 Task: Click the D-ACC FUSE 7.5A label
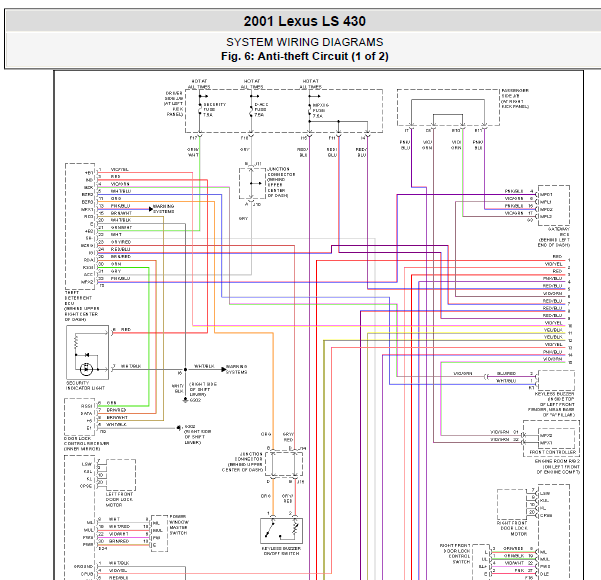click(x=261, y=109)
